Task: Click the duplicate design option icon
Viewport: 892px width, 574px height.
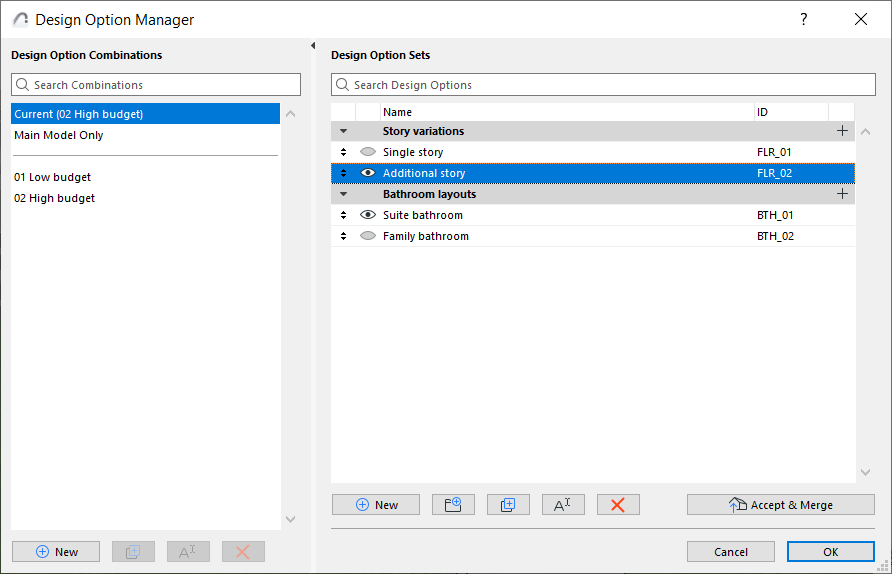Action: tap(508, 505)
